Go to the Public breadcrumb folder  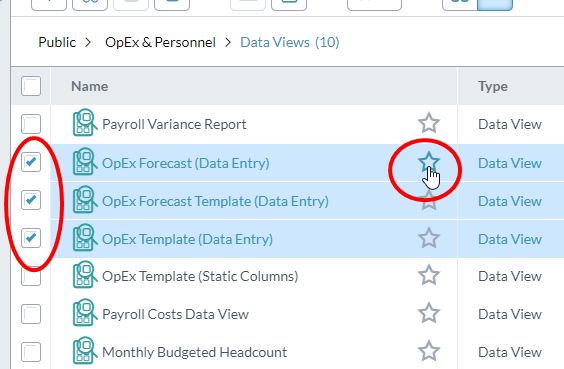(x=57, y=42)
